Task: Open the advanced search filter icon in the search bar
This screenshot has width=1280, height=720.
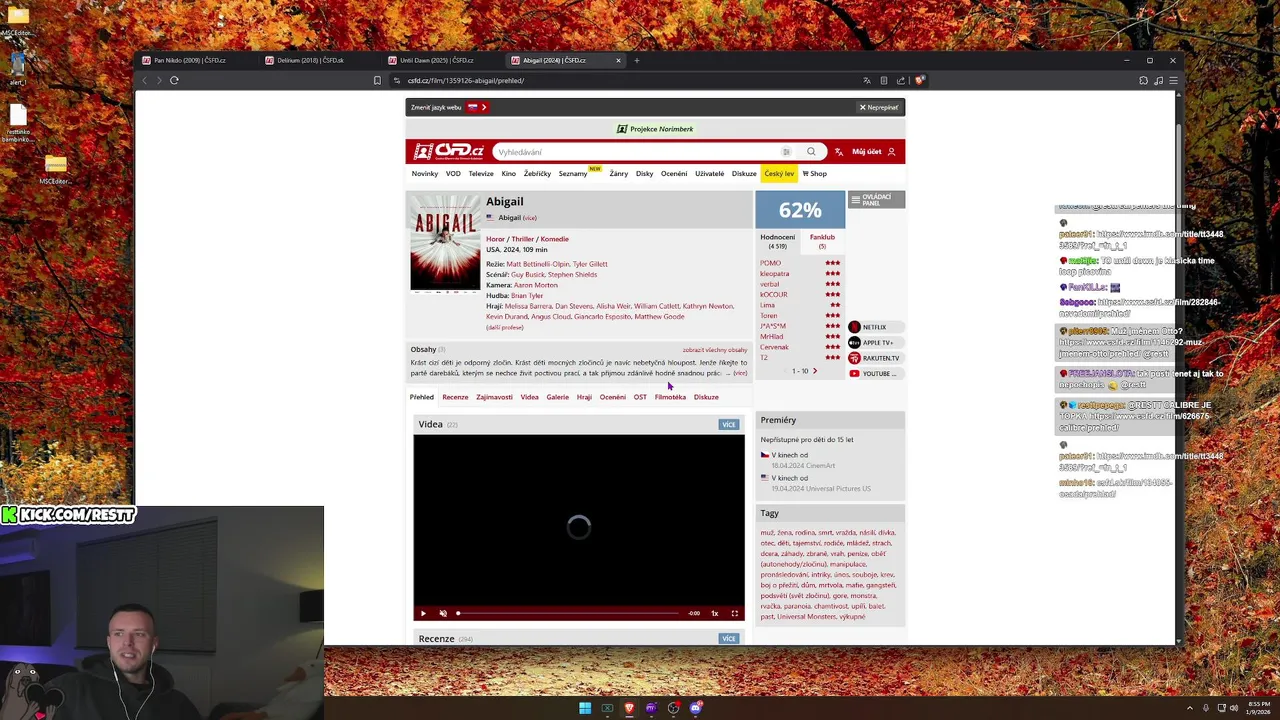Action: (786, 152)
